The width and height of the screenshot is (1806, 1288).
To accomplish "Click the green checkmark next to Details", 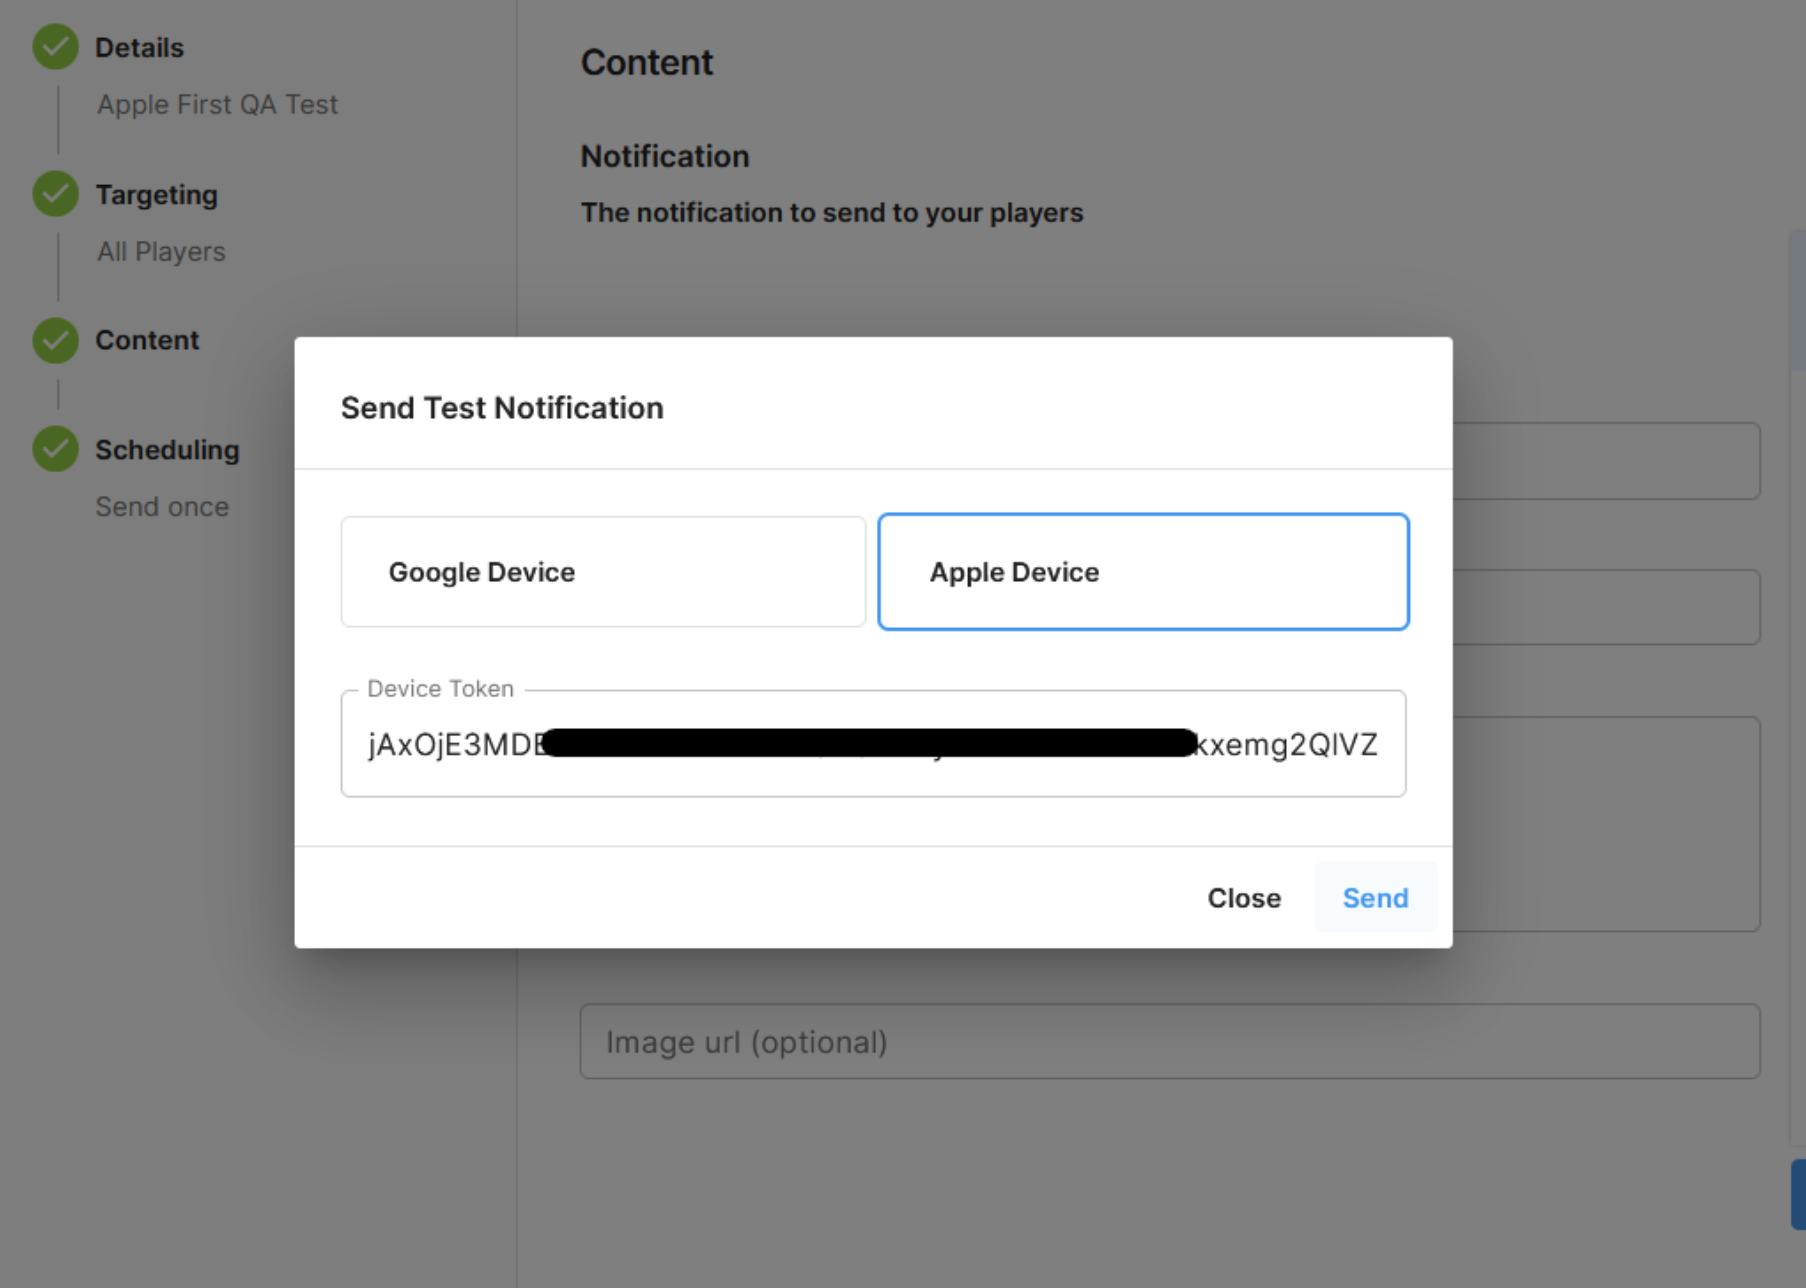I will pyautogui.click(x=55, y=47).
